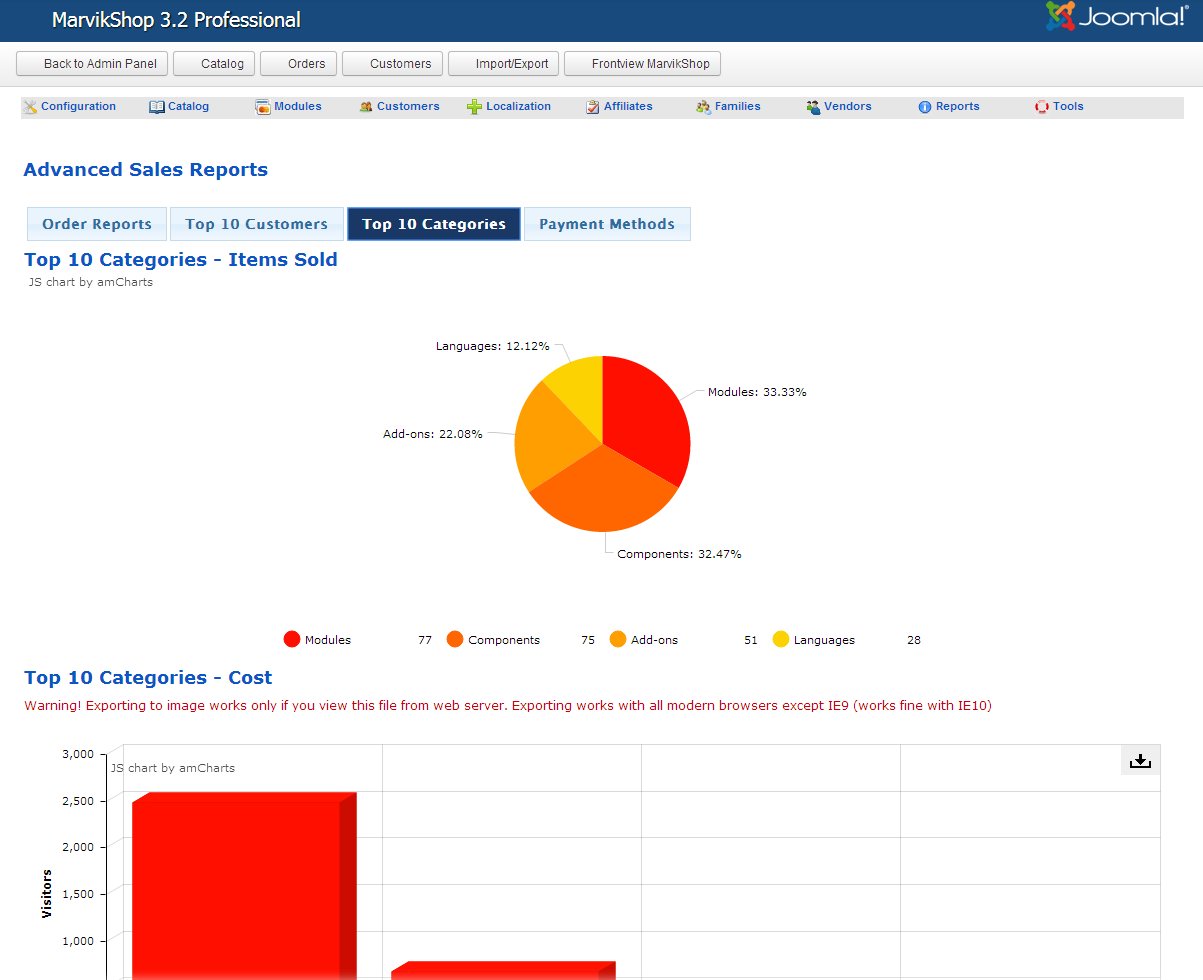Click the 1,000 axis label

(77, 941)
